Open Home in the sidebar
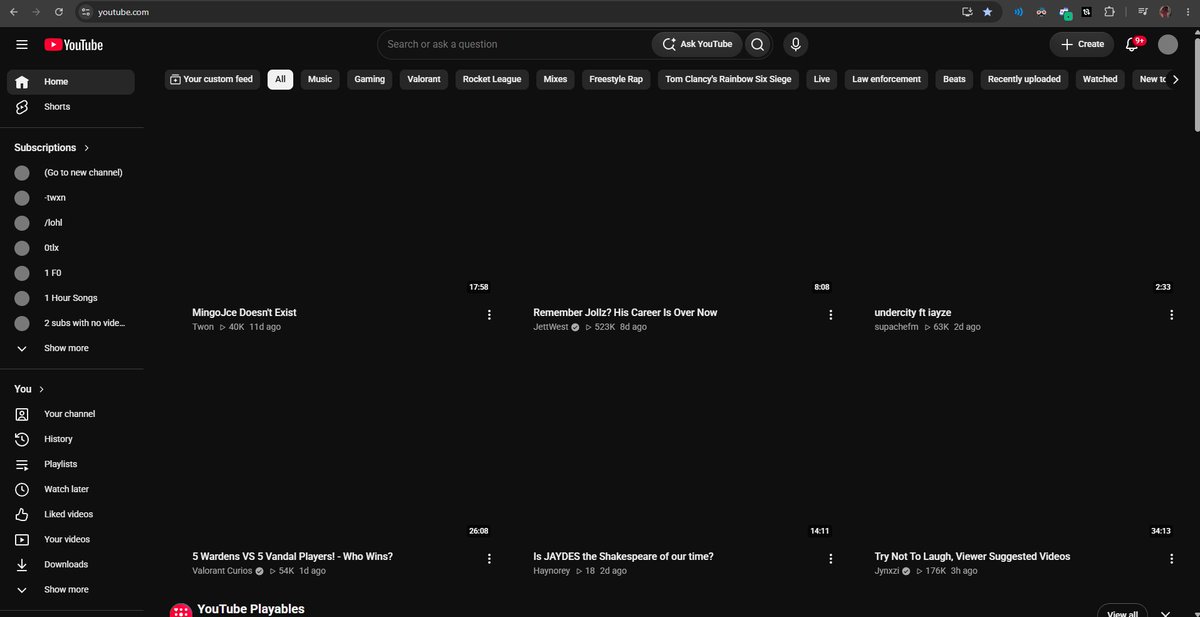The height and width of the screenshot is (617, 1200). pos(70,82)
